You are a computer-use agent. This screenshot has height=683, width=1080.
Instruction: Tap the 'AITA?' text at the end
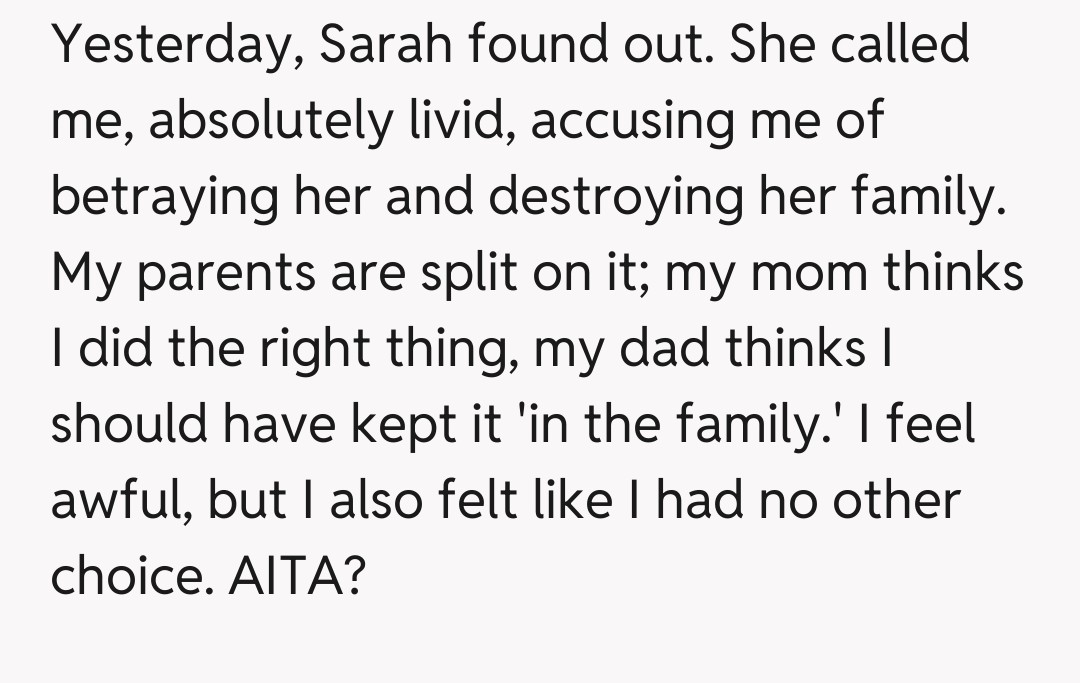(x=294, y=578)
